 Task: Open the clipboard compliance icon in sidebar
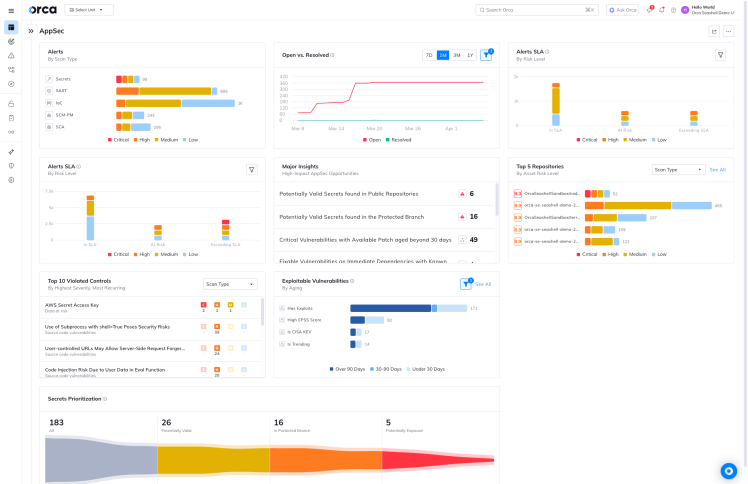(x=11, y=118)
